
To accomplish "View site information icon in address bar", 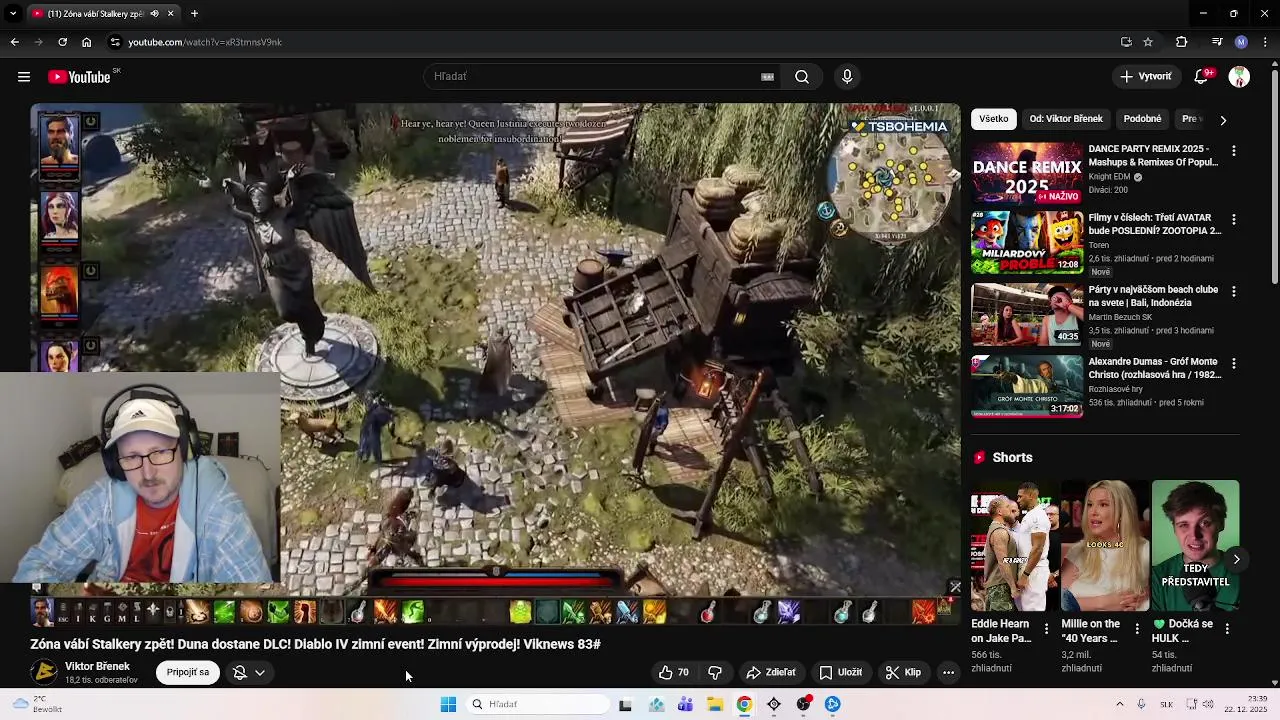I will (115, 42).
